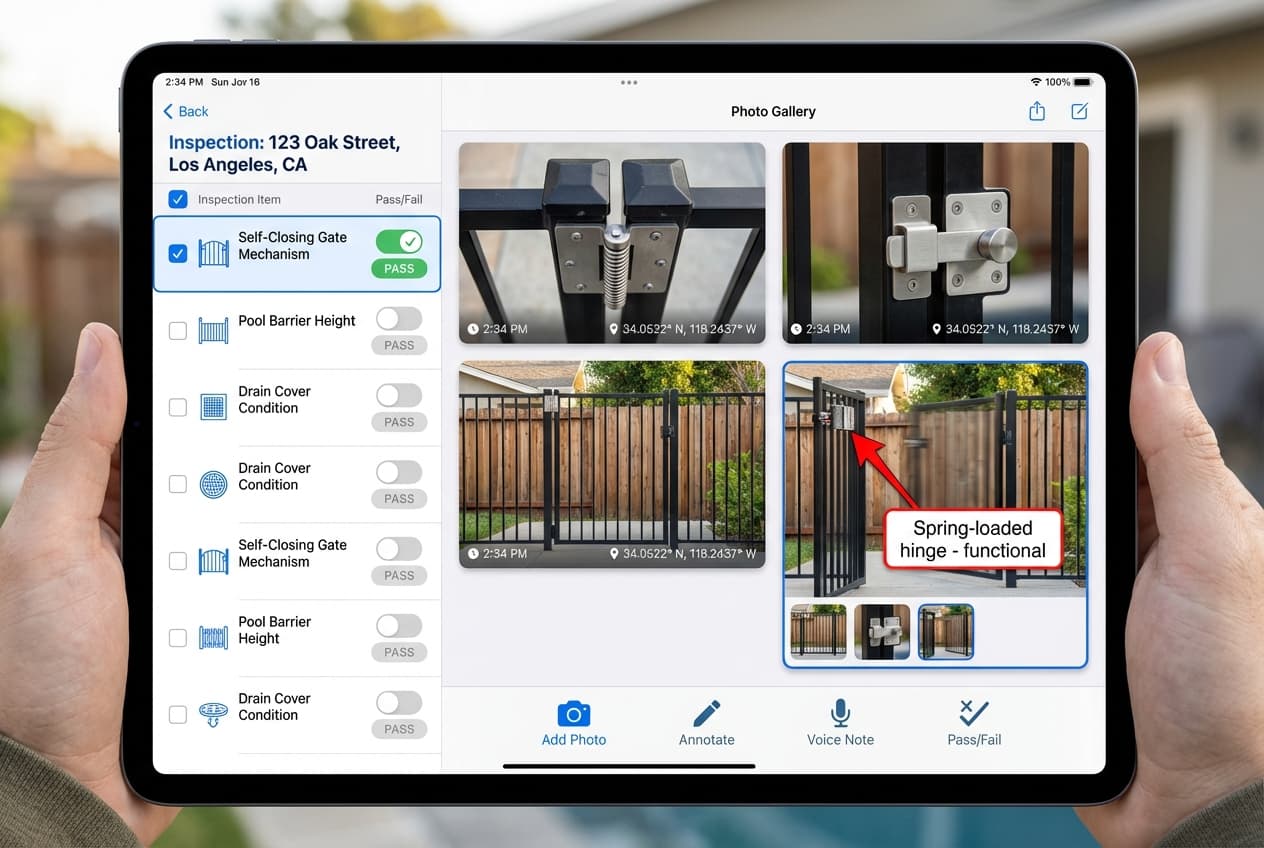The width and height of the screenshot is (1264, 848).
Task: Select the first mini thumbnail below the annotated photo
Action: 818,631
